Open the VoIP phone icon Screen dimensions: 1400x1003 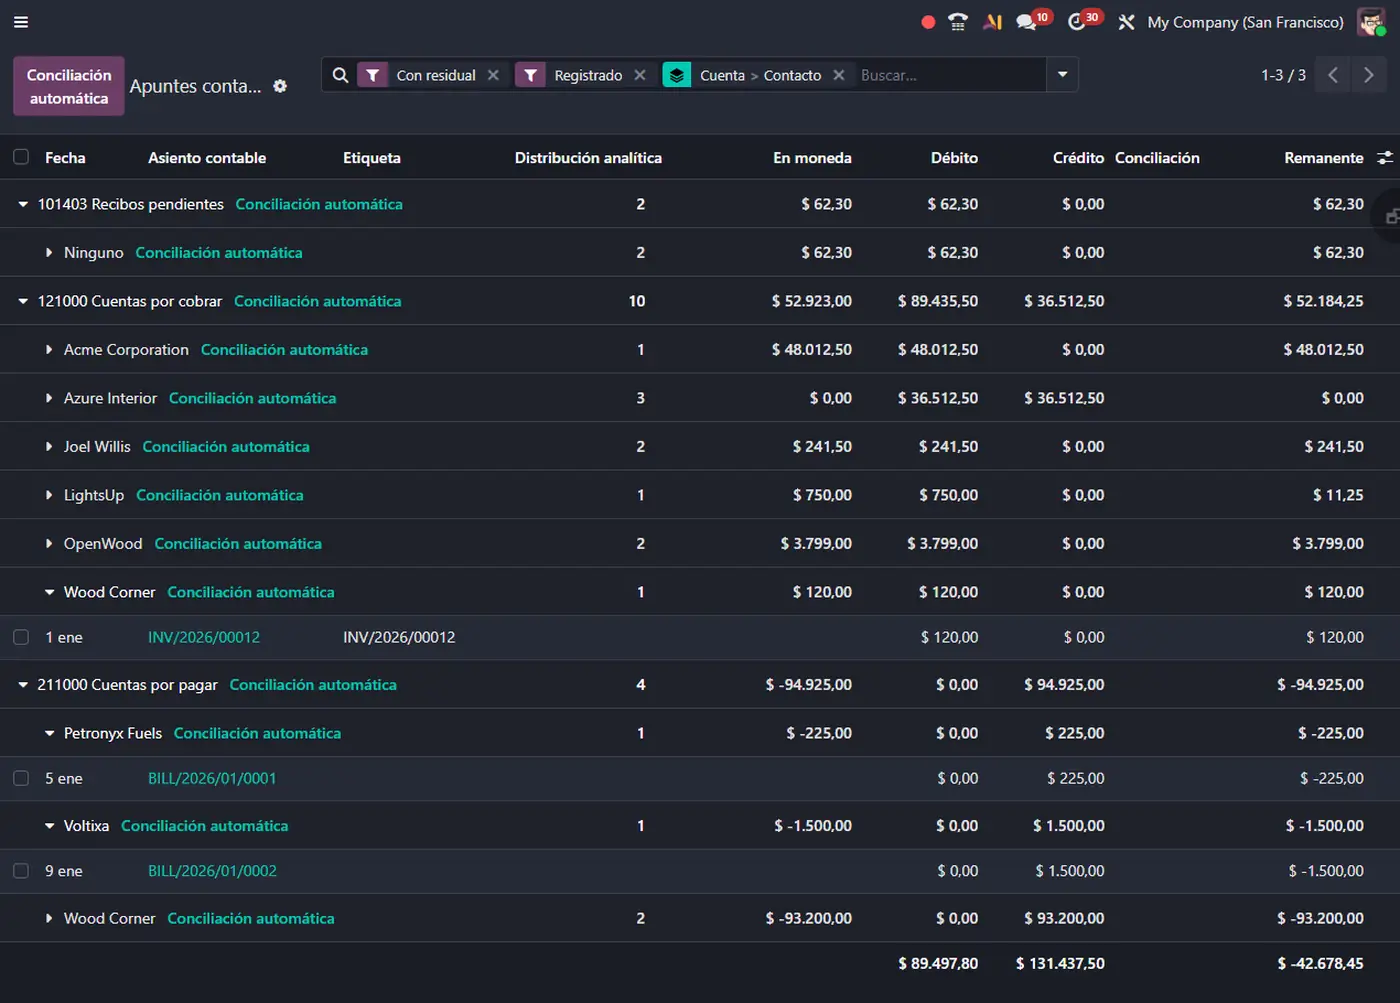958,22
